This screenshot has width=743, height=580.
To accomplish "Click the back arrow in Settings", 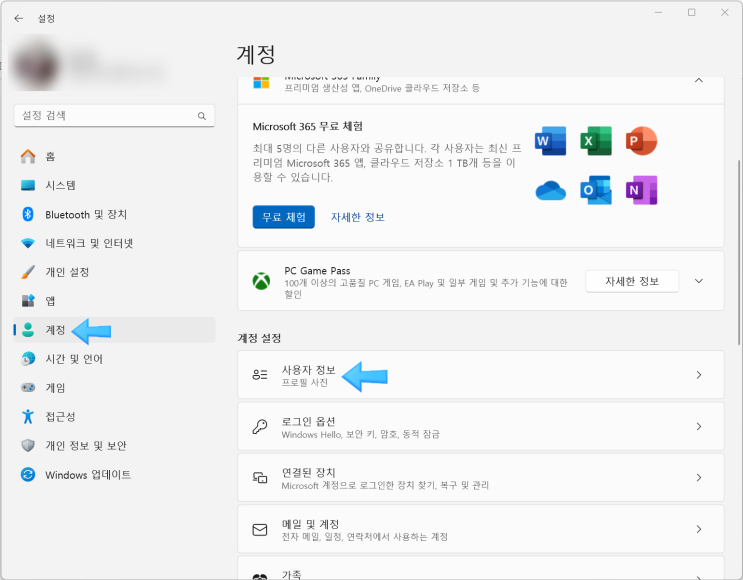I will click(18, 18).
